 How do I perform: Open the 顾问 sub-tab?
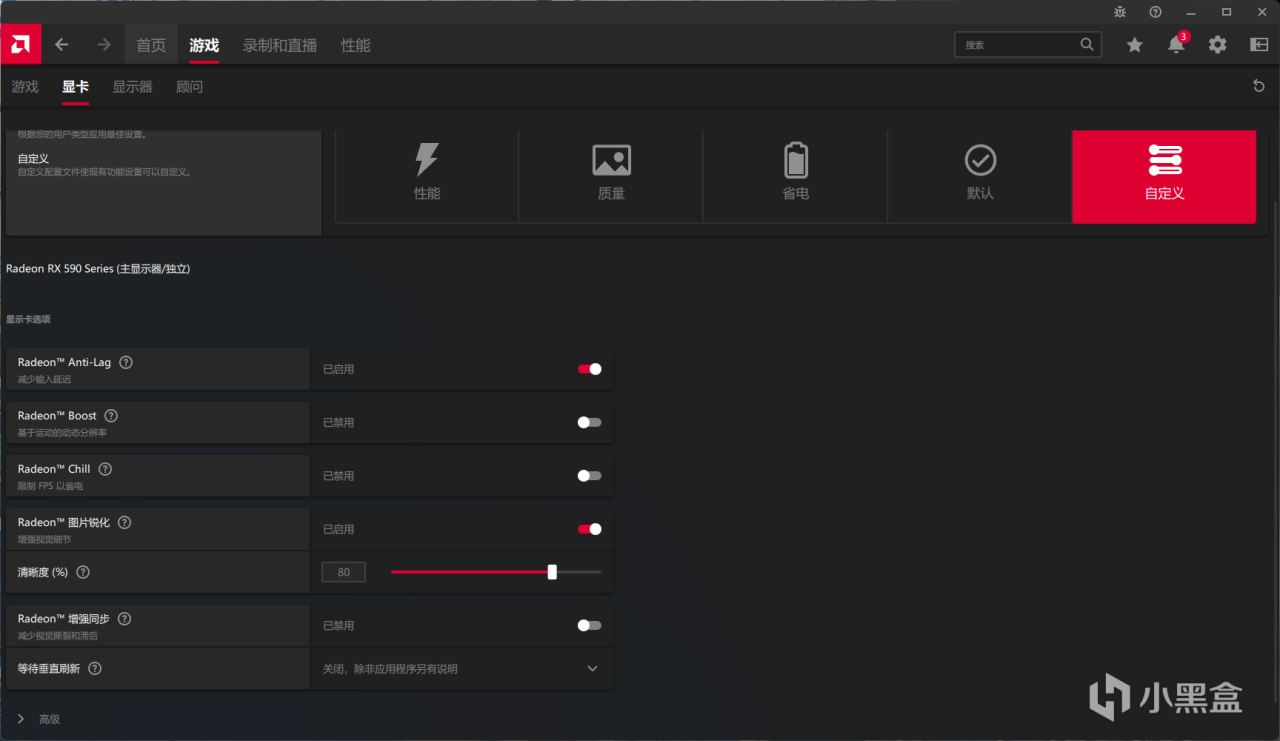click(189, 87)
